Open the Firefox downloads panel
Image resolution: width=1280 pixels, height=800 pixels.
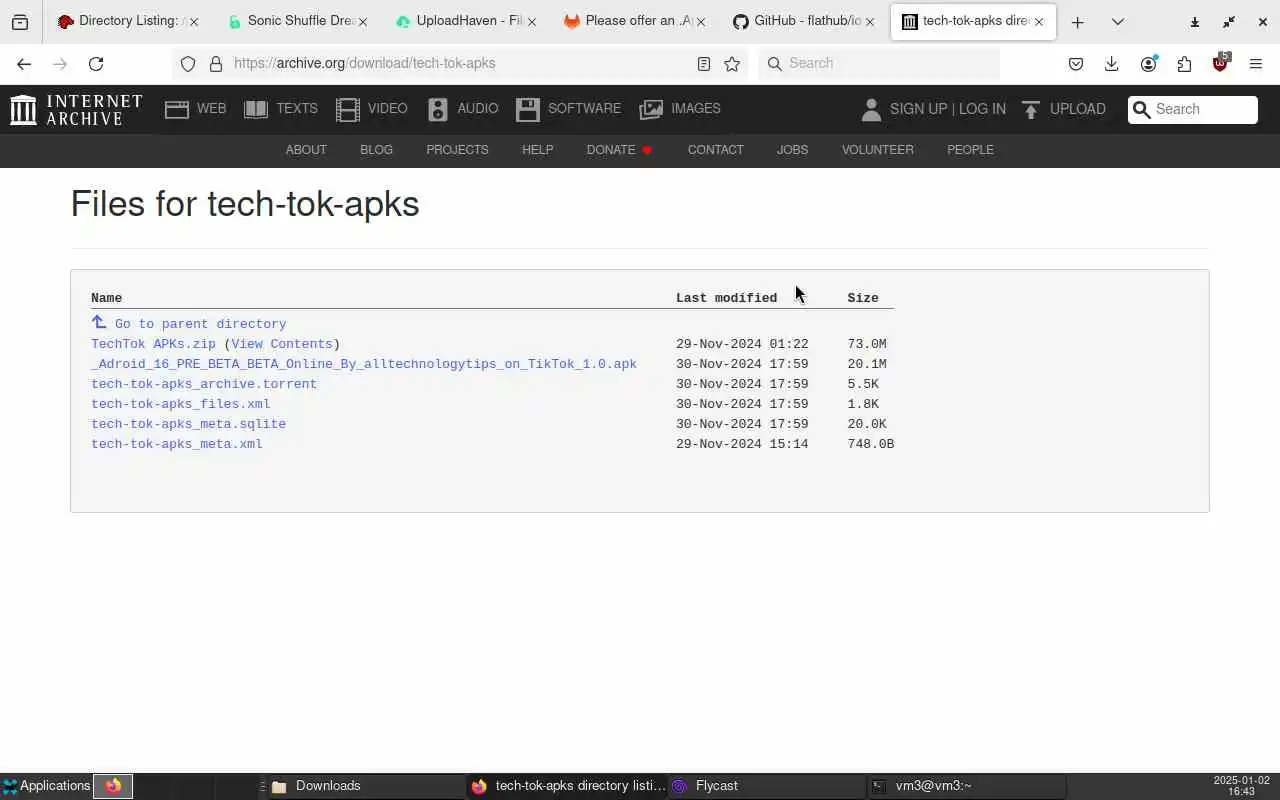pyautogui.click(x=1111, y=64)
